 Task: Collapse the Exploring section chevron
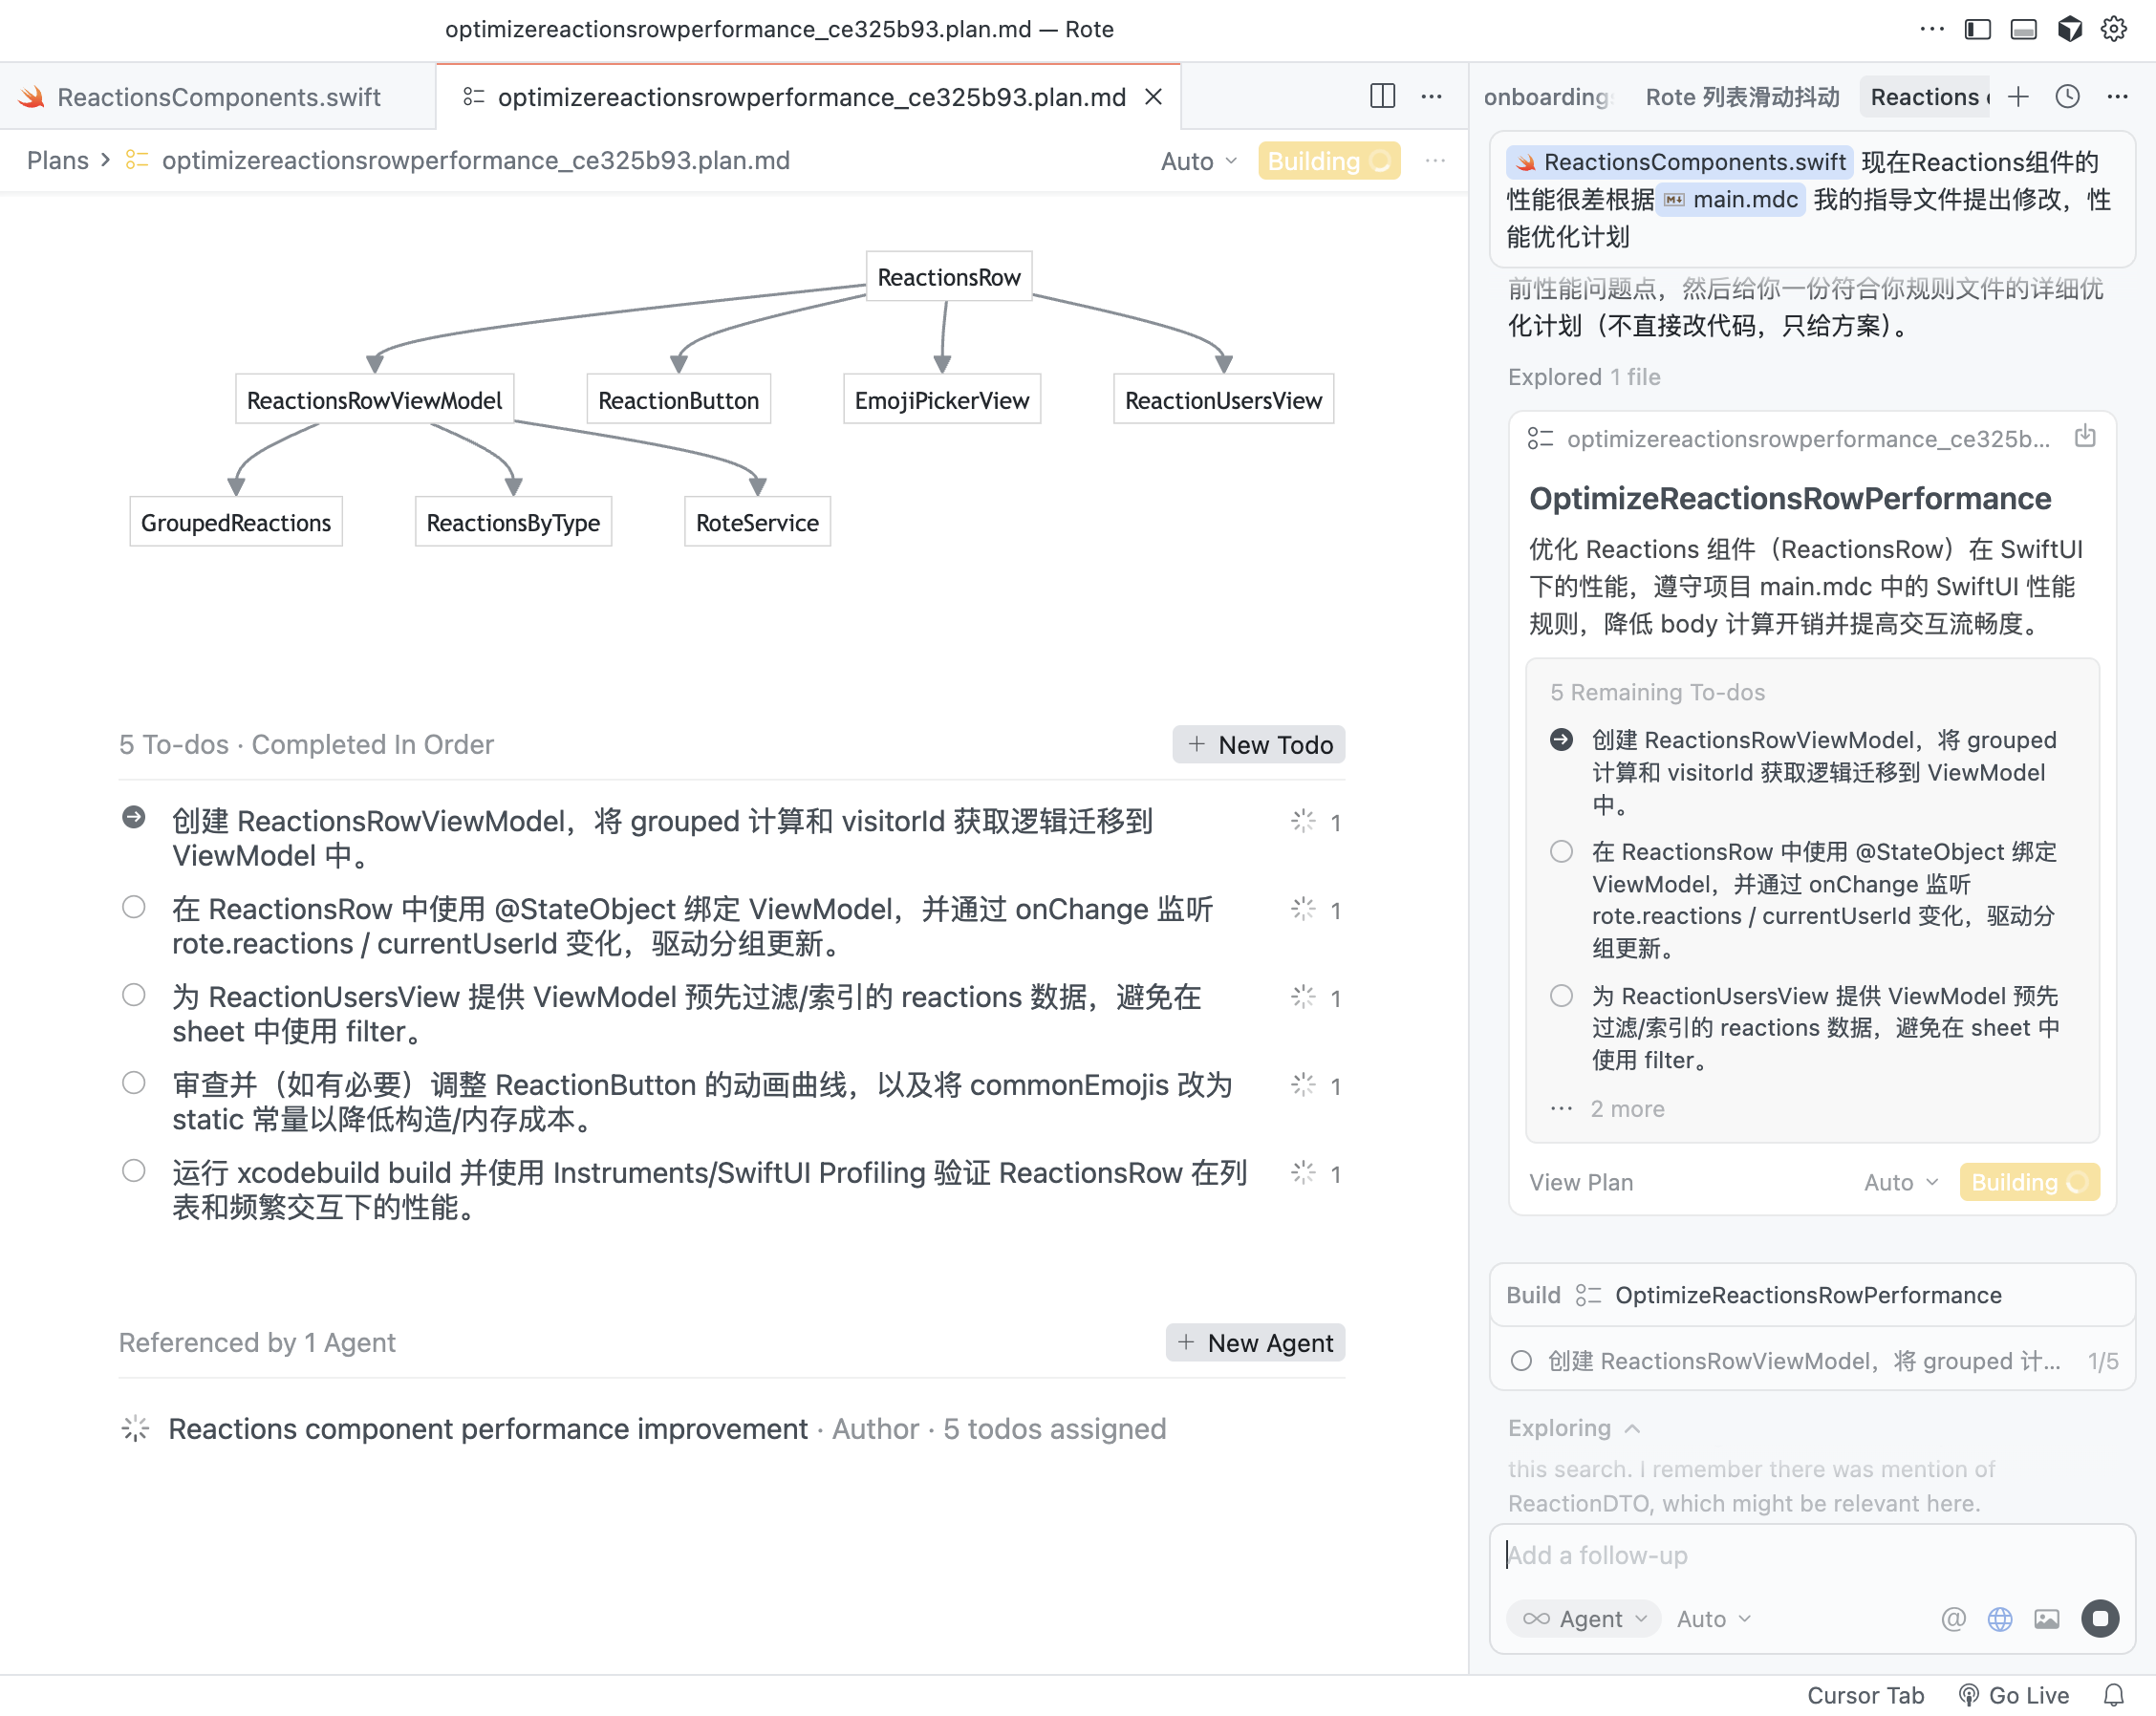click(1632, 1428)
